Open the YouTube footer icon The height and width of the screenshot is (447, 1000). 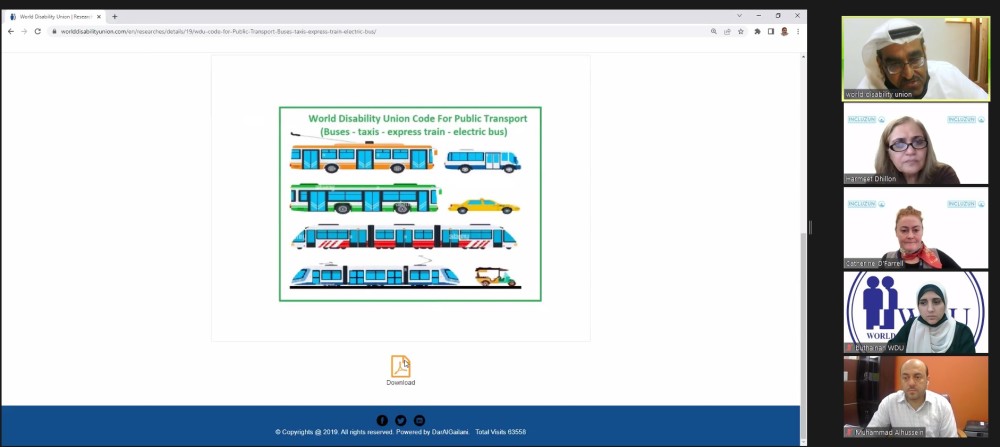(x=419, y=420)
